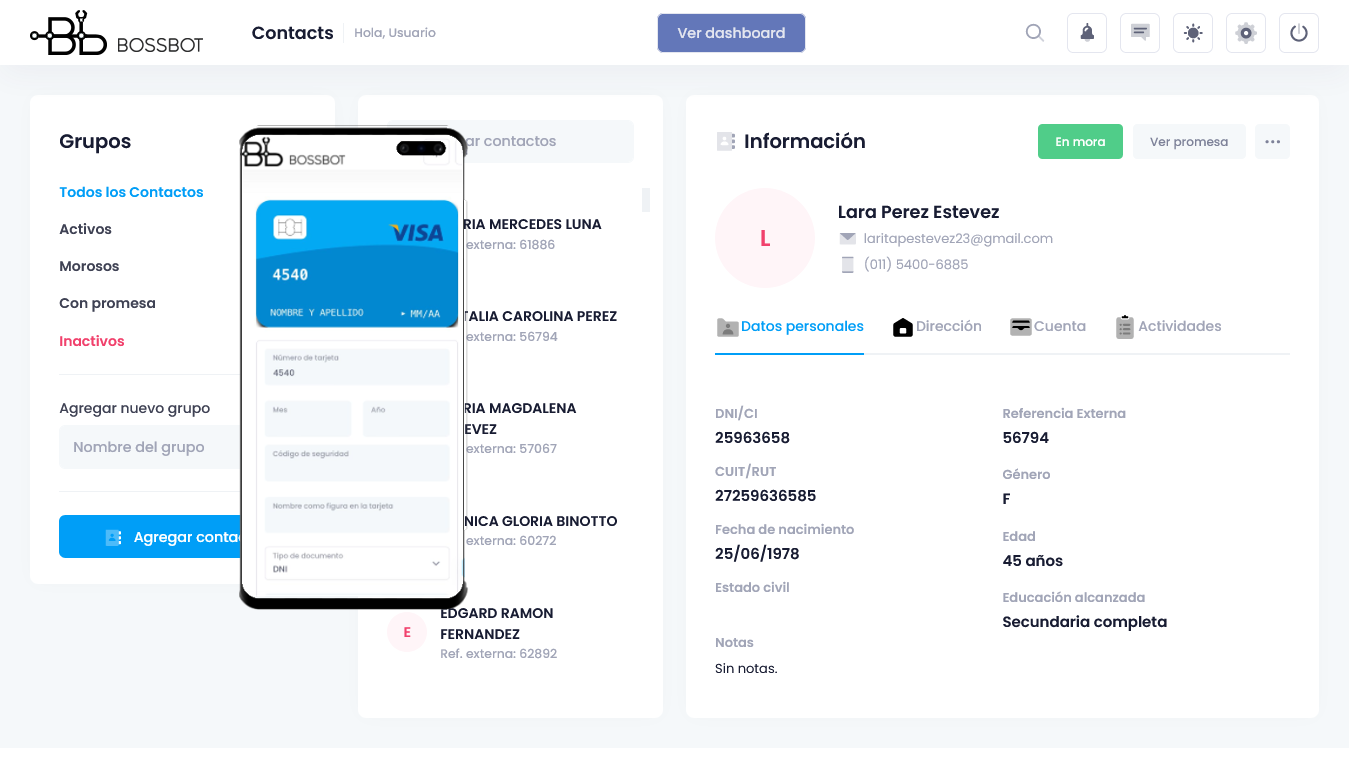Click phone number (011) 5400-6885
This screenshot has width=1349, height=768.
pyautogui.click(x=916, y=264)
